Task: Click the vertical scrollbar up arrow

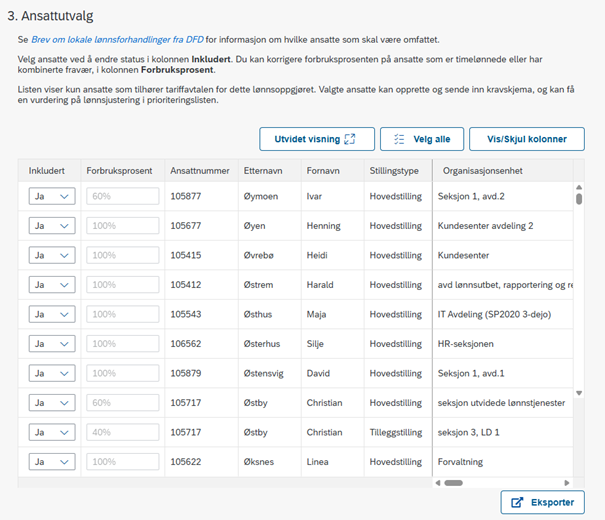Action: tap(579, 187)
